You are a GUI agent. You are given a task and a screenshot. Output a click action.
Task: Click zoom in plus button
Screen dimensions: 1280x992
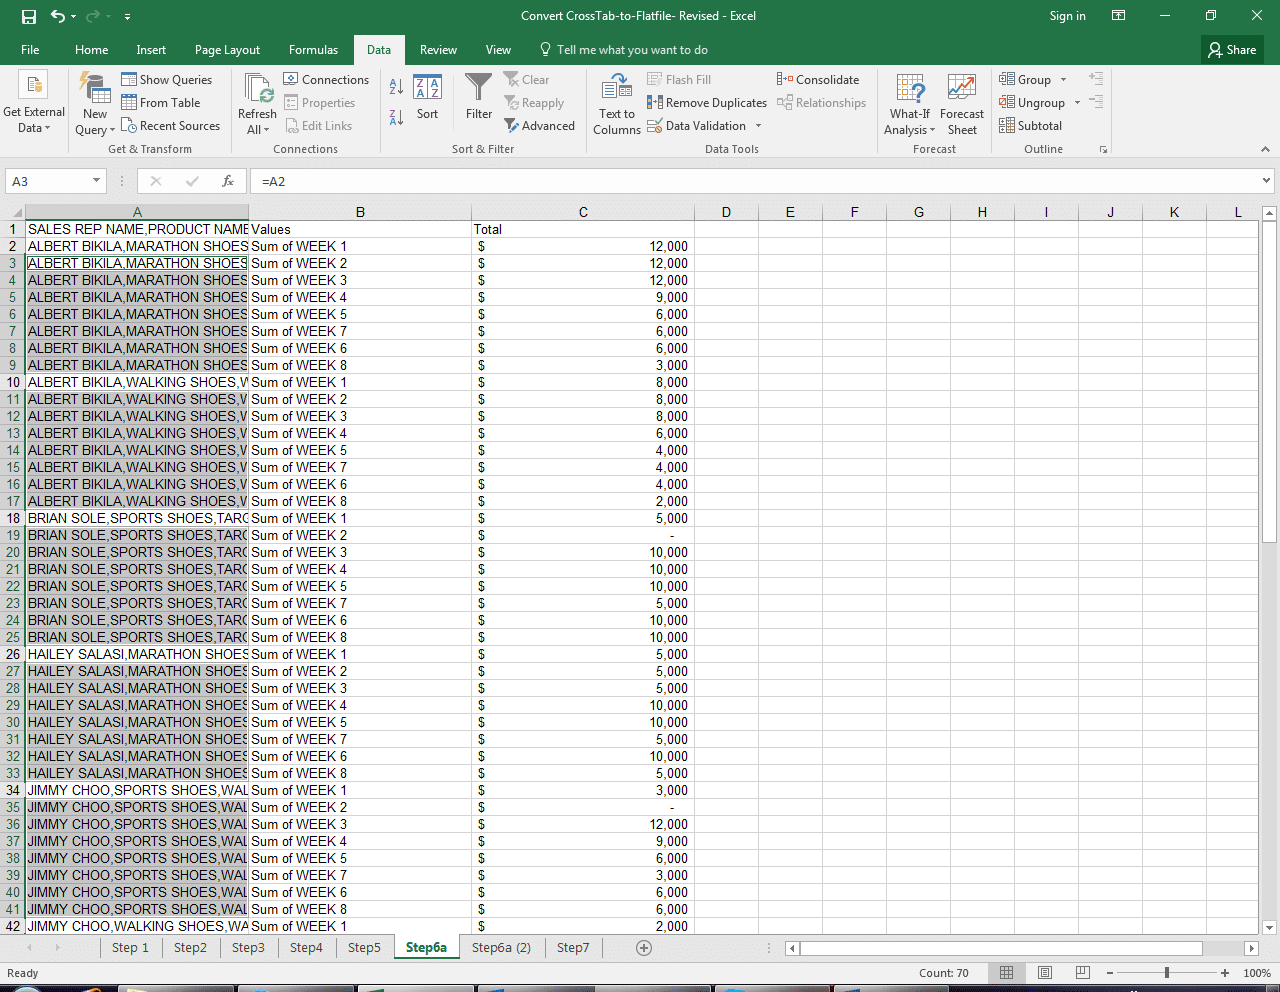tap(1224, 973)
